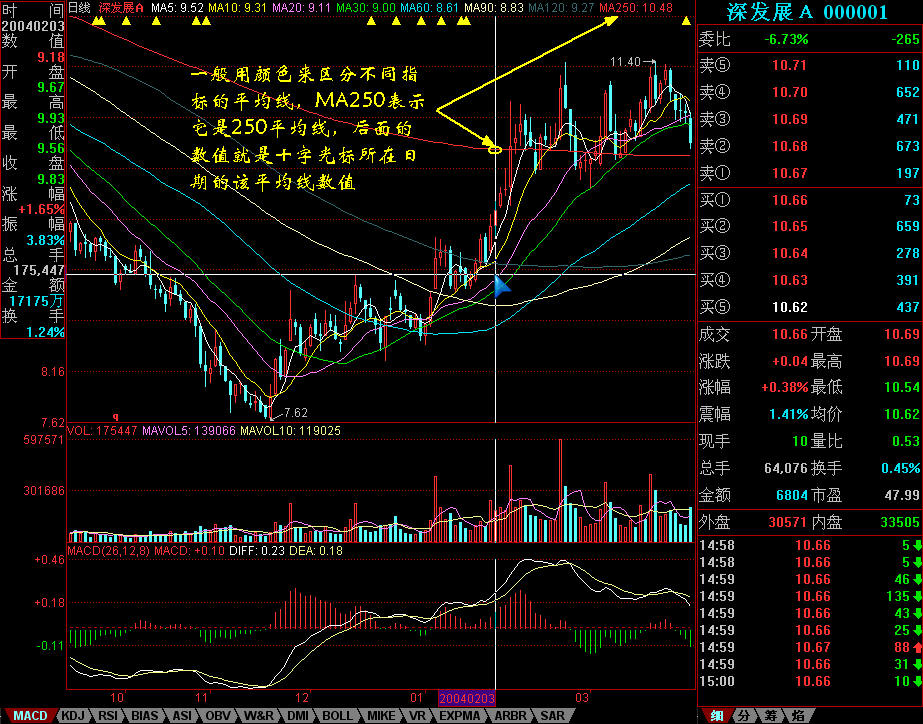Select the 卖⑤ ask price 10.71
923x724 pixels.
click(x=788, y=65)
